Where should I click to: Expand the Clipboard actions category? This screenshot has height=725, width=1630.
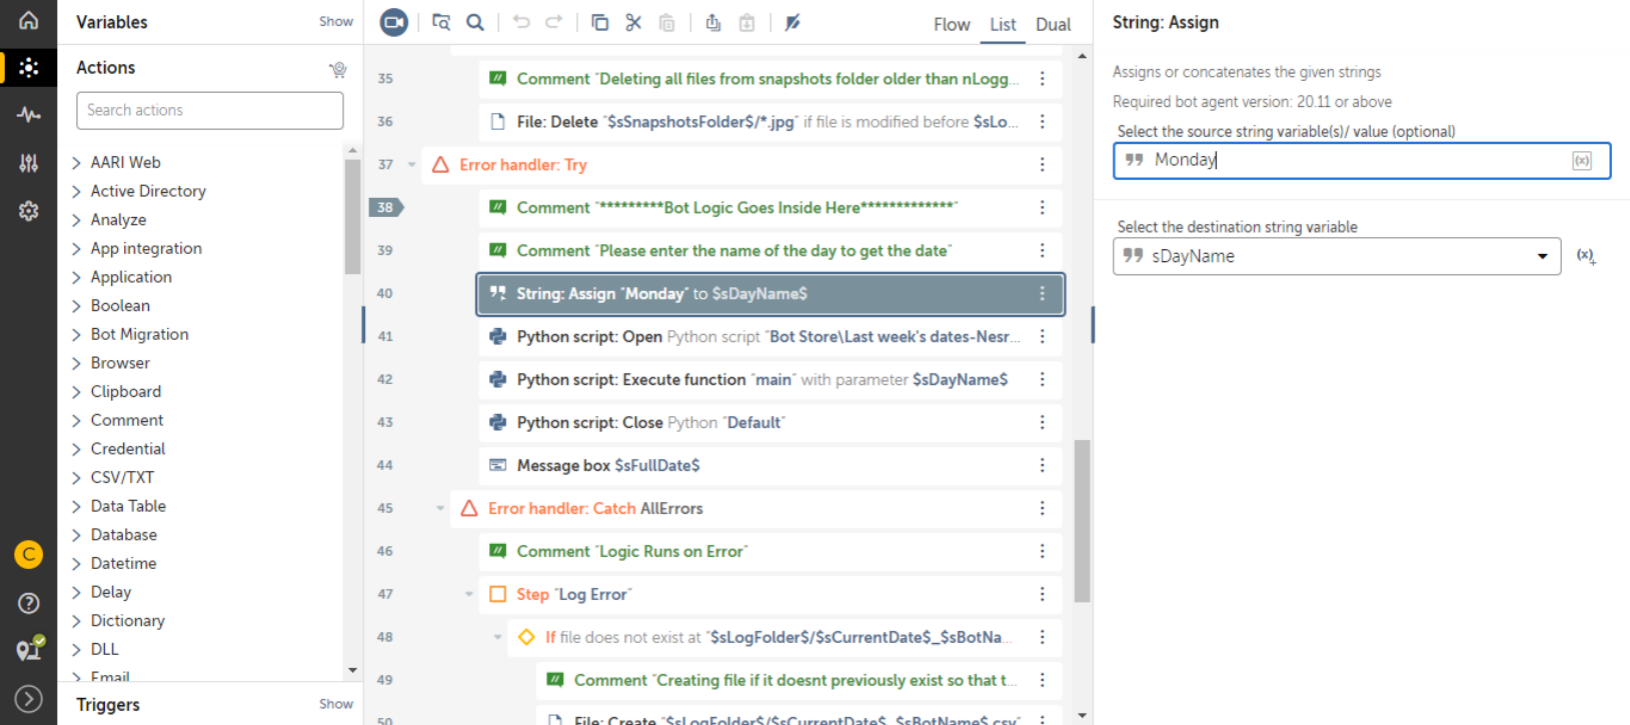(77, 392)
